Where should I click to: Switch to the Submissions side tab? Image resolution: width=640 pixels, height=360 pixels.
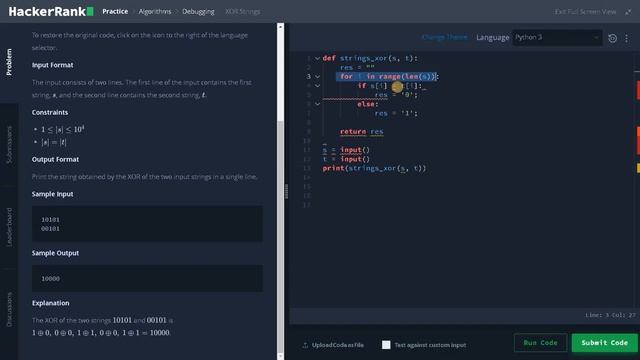(9, 145)
